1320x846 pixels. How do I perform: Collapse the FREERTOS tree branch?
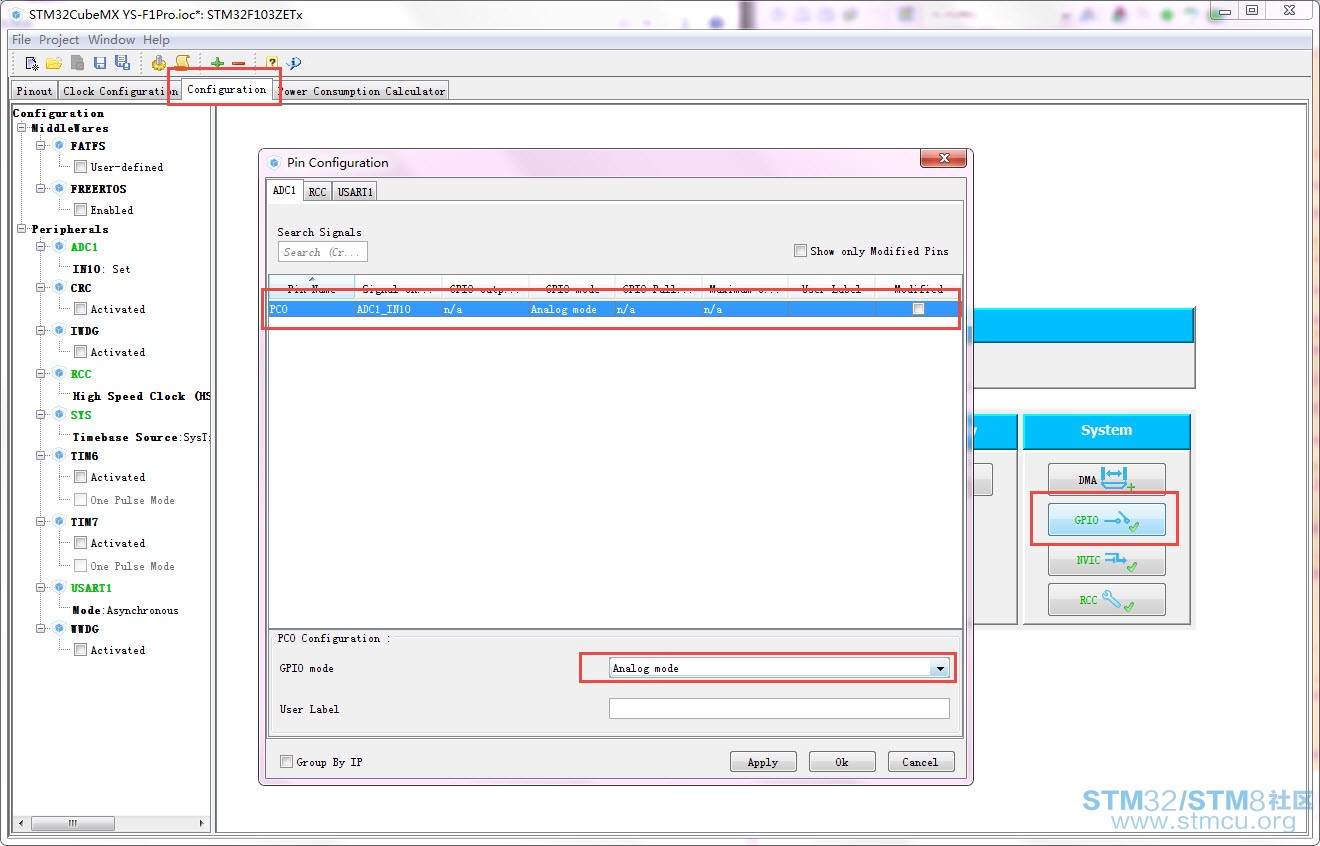tap(41, 188)
